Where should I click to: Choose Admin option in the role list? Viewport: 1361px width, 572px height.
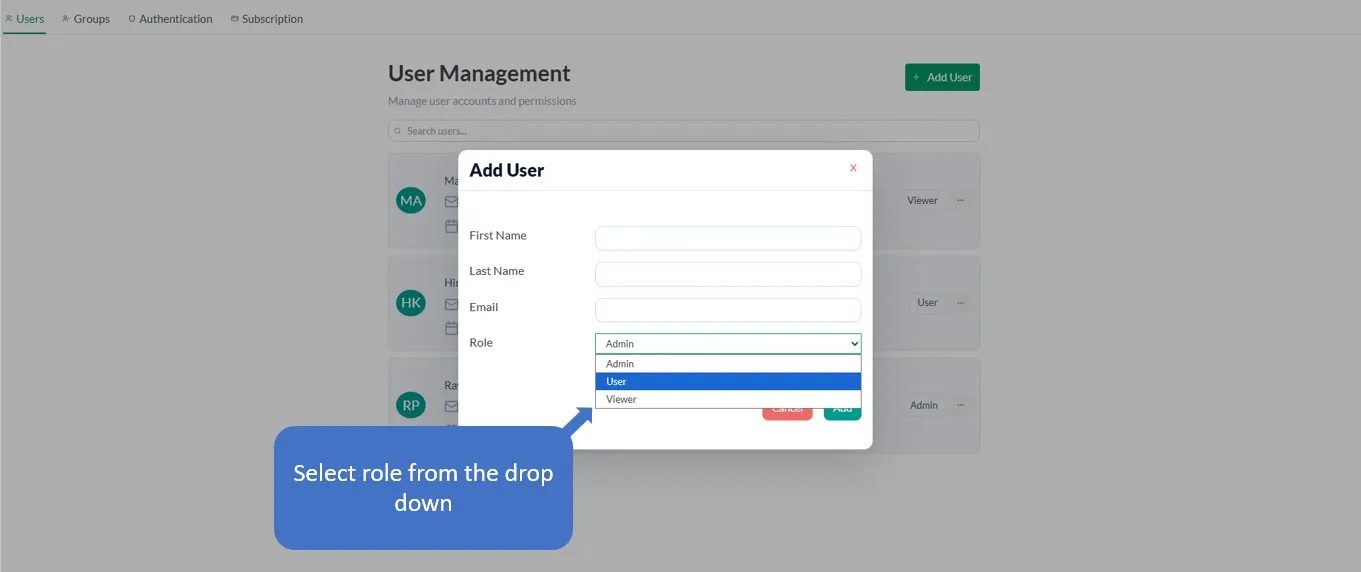[728, 364]
